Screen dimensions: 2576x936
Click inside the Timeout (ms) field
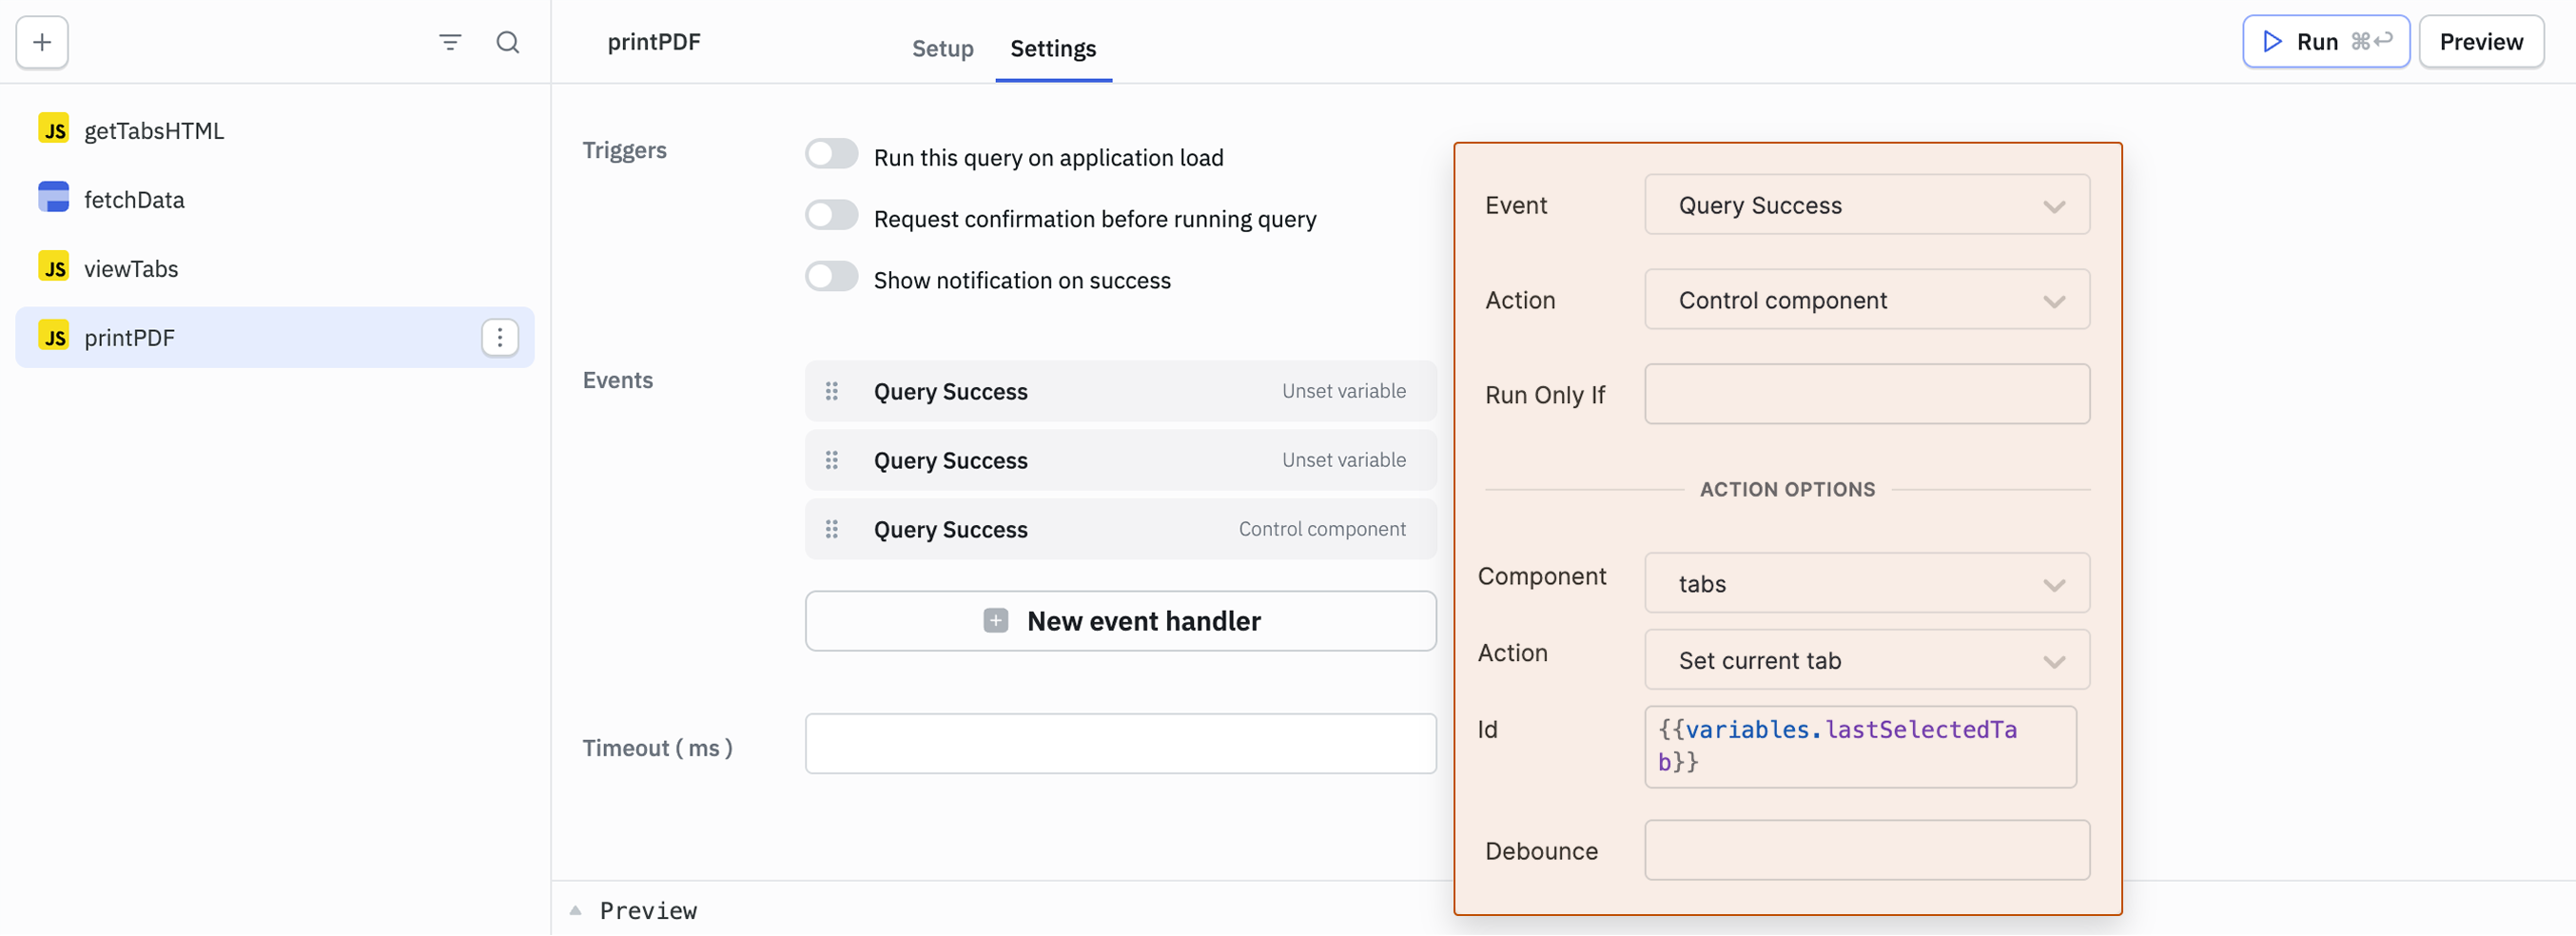point(1119,744)
